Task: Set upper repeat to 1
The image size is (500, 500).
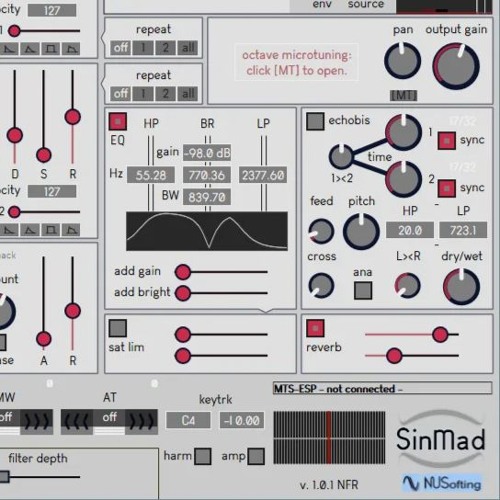Action: (x=143, y=48)
